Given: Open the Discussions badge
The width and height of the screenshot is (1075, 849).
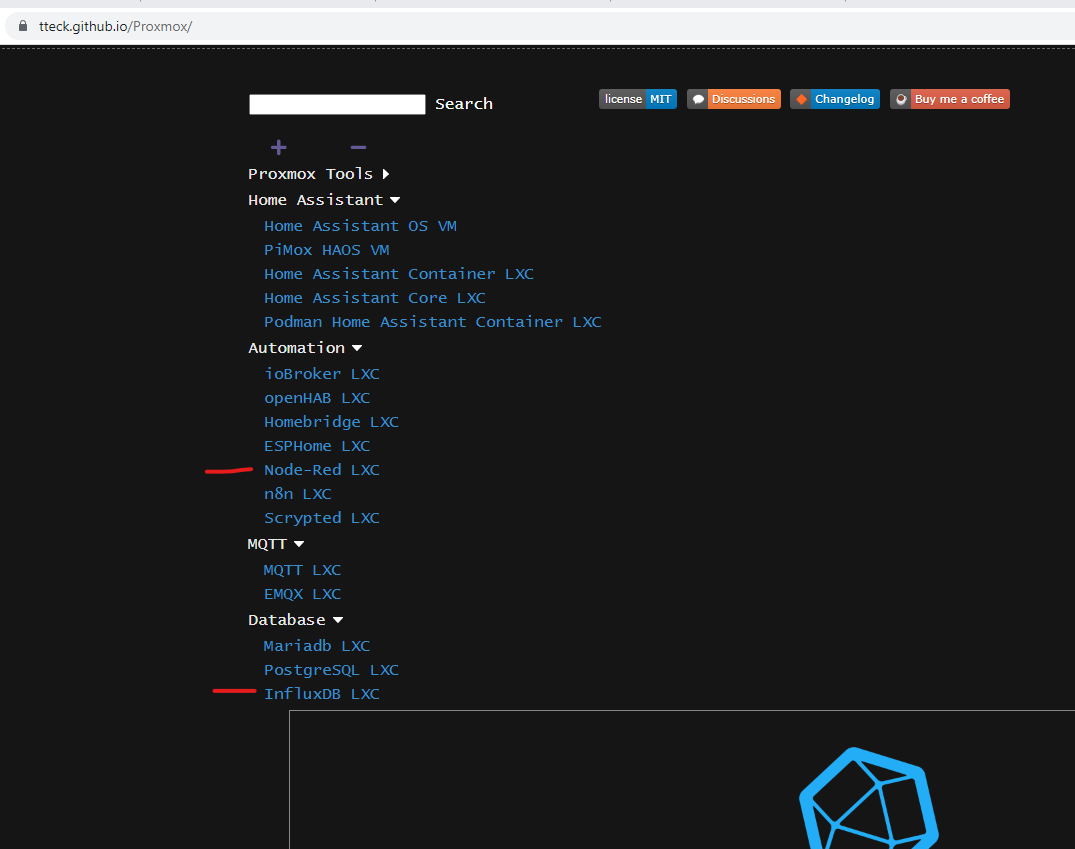Looking at the screenshot, I should (734, 99).
